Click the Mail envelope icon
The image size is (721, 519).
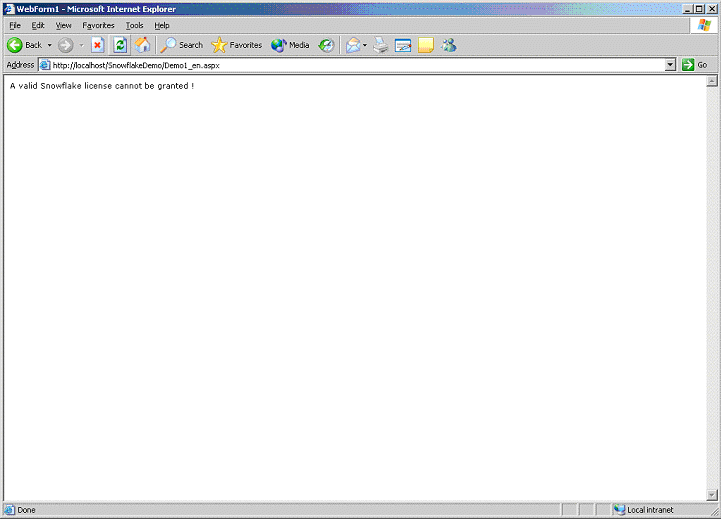(x=353, y=45)
